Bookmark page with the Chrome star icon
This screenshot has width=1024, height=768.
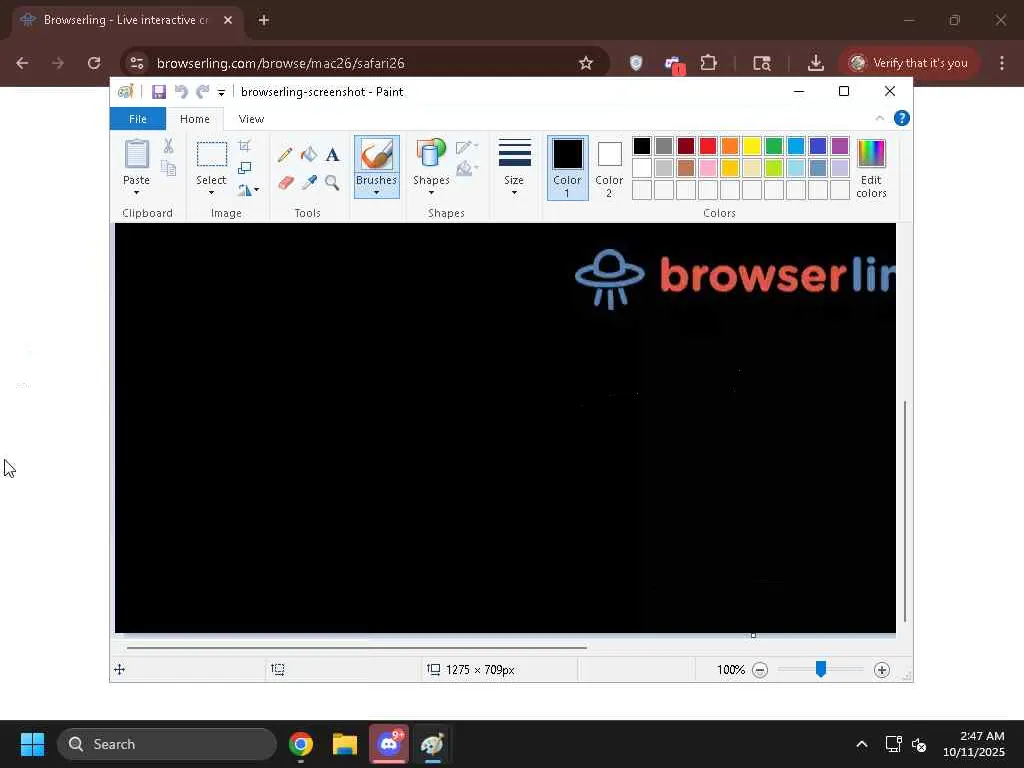[586, 63]
